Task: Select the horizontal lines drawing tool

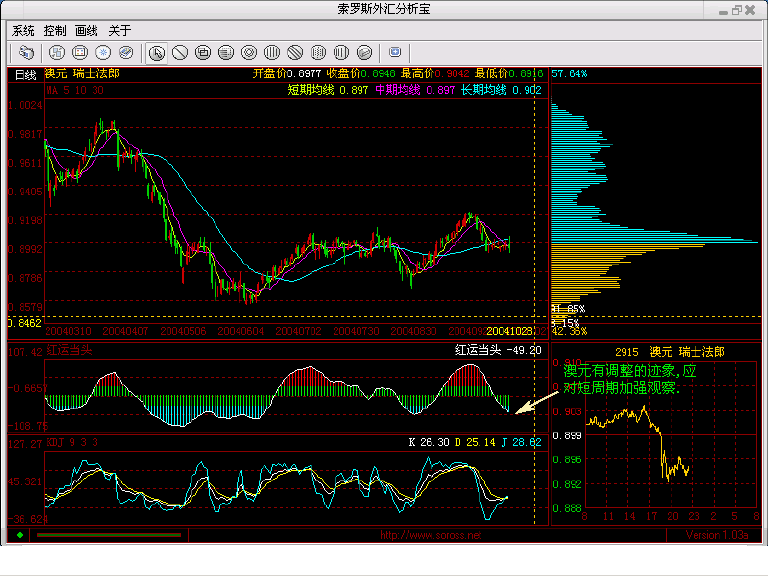Action: (x=226, y=51)
